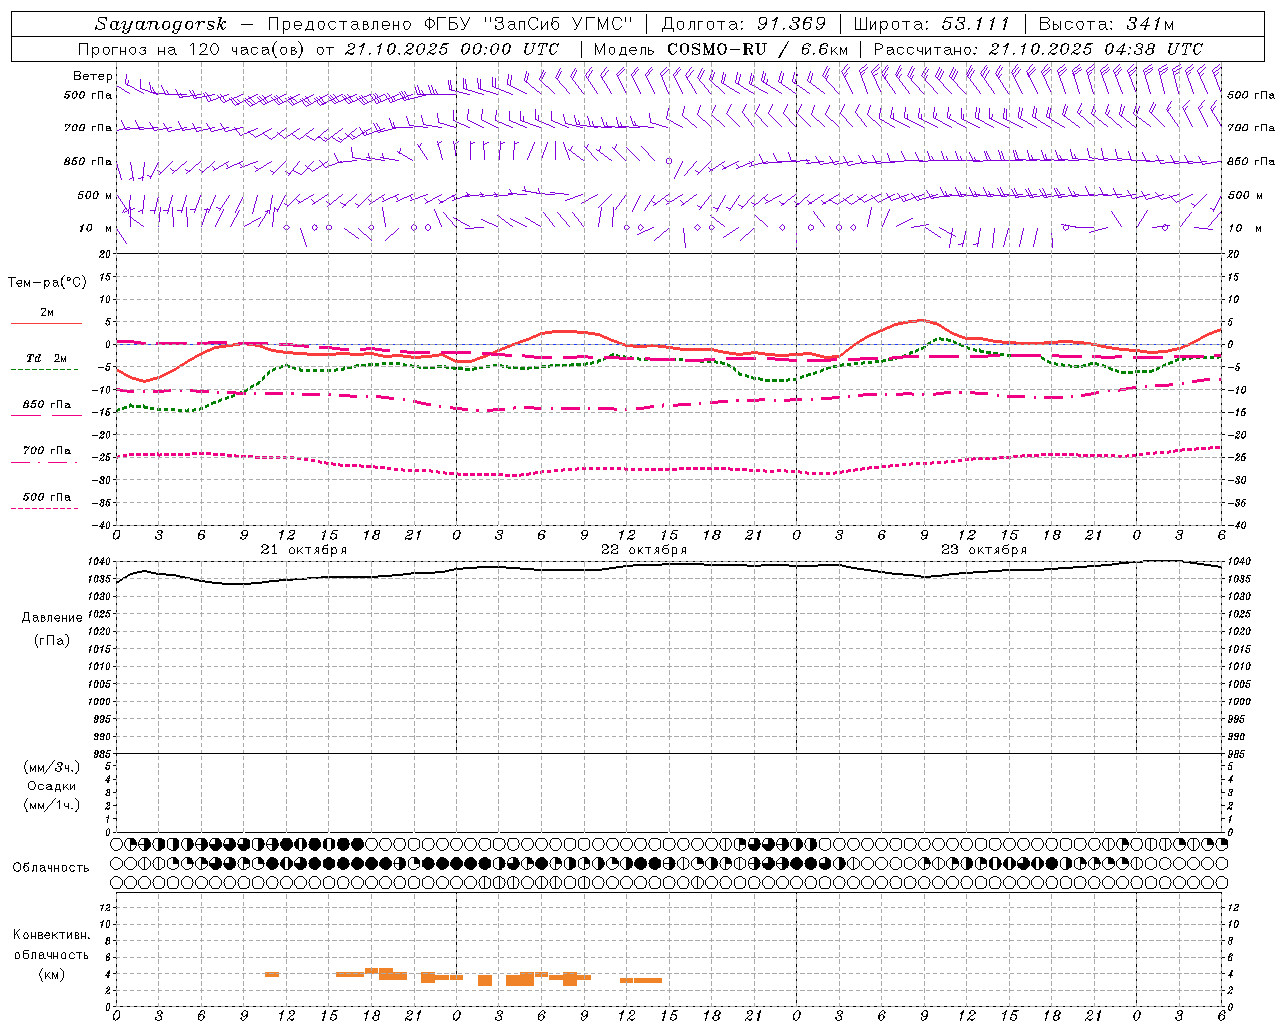Click the Ветер panel label
This screenshot has height=1024, width=1280.
coord(92,76)
